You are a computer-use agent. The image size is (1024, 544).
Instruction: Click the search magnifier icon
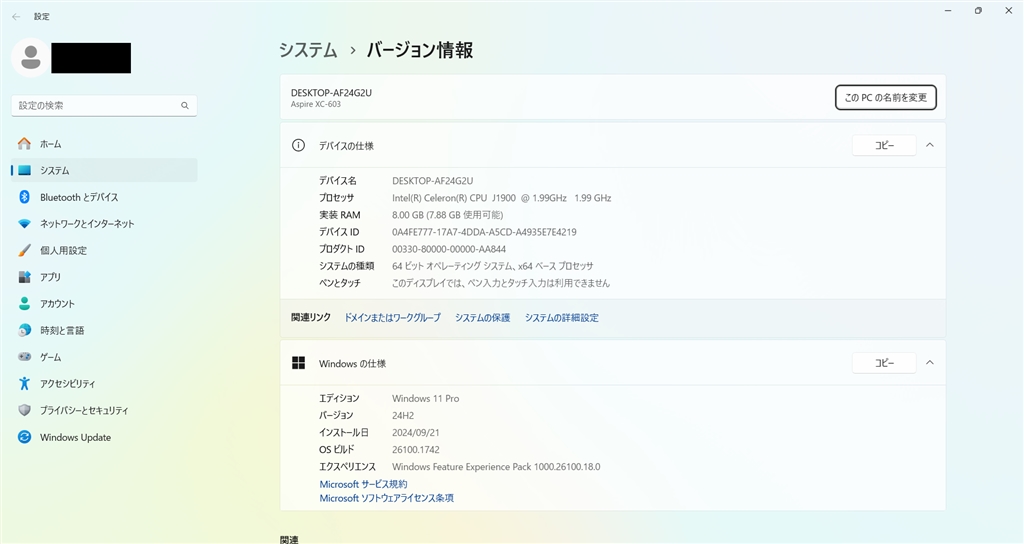pyautogui.click(x=185, y=105)
